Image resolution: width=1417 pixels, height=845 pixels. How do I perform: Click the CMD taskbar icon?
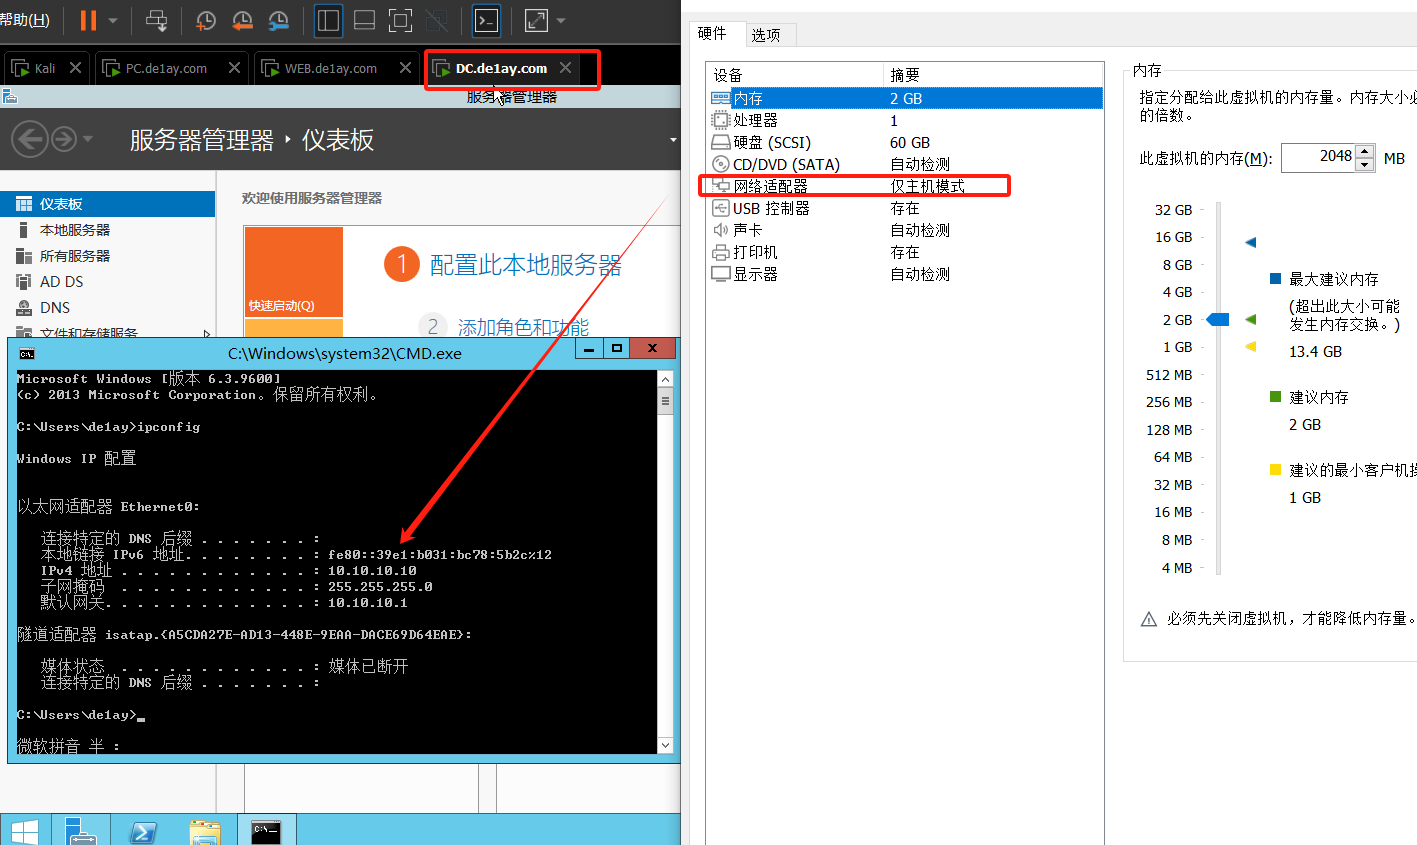pyautogui.click(x=266, y=830)
